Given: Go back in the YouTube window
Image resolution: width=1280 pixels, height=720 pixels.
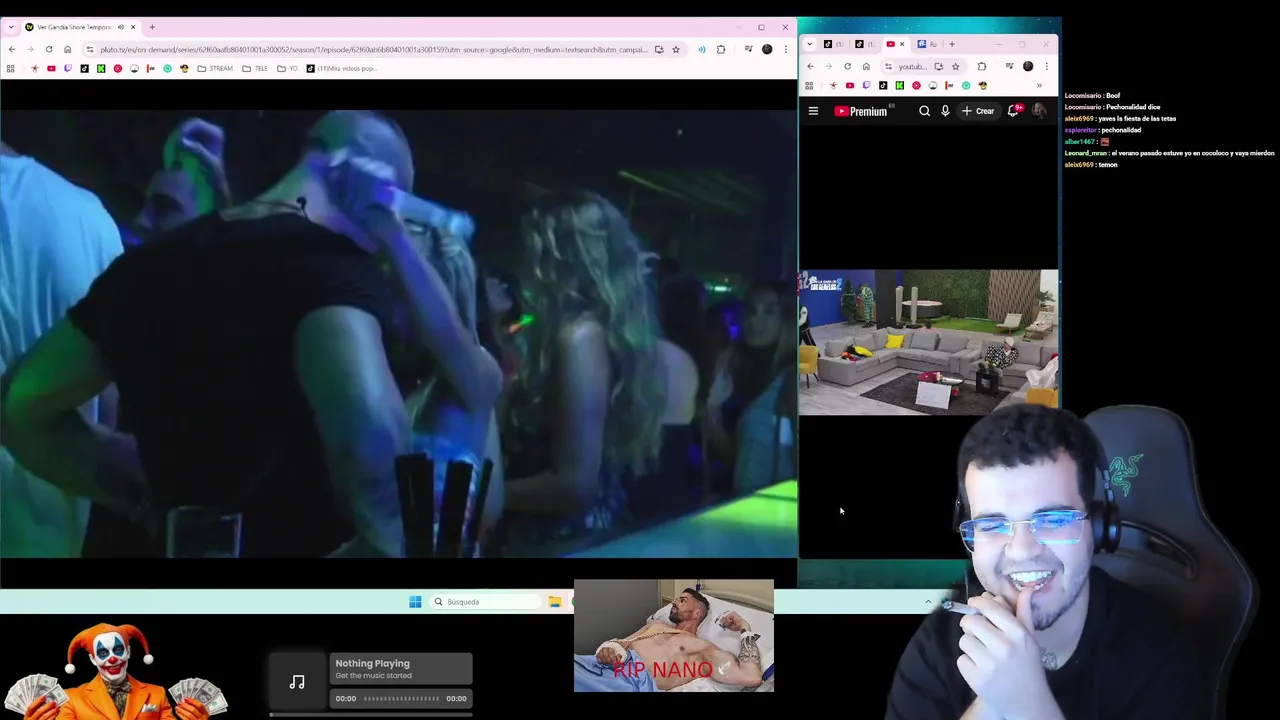Looking at the screenshot, I should coord(810,66).
